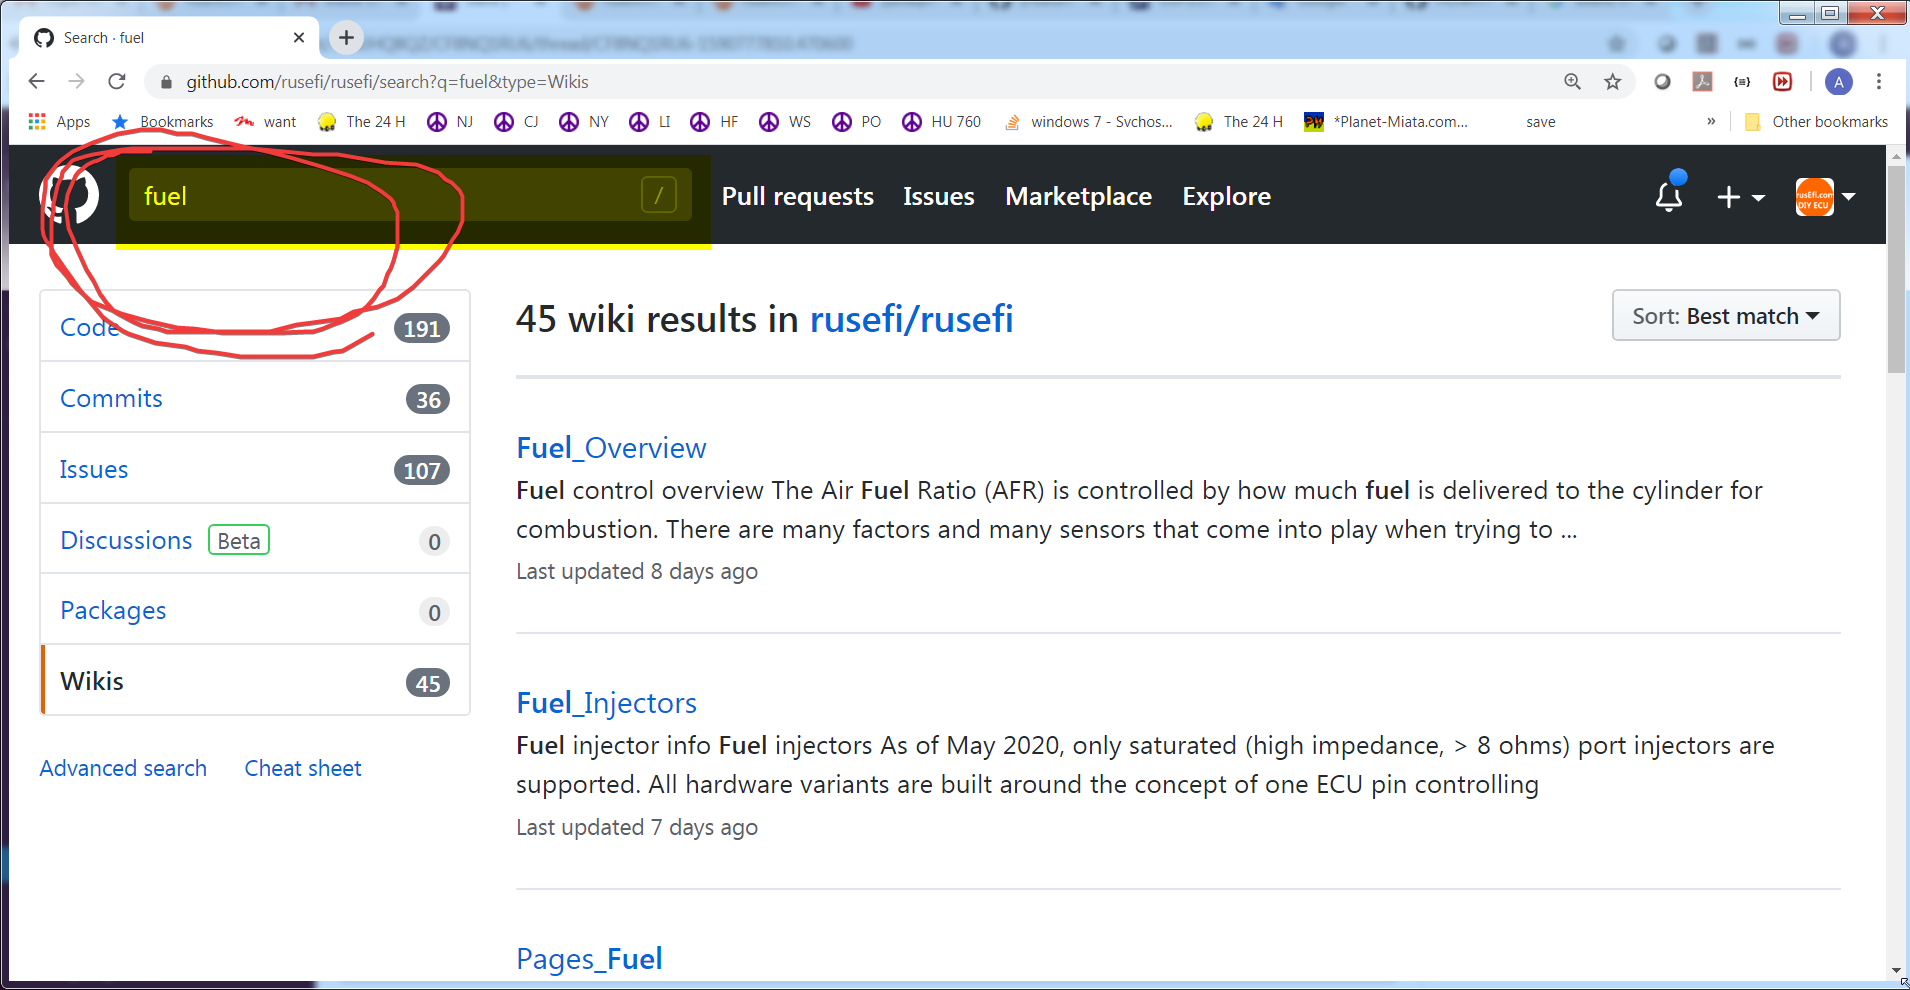Open the user avatar account dropdown
1910x990 pixels.
tap(1825, 197)
